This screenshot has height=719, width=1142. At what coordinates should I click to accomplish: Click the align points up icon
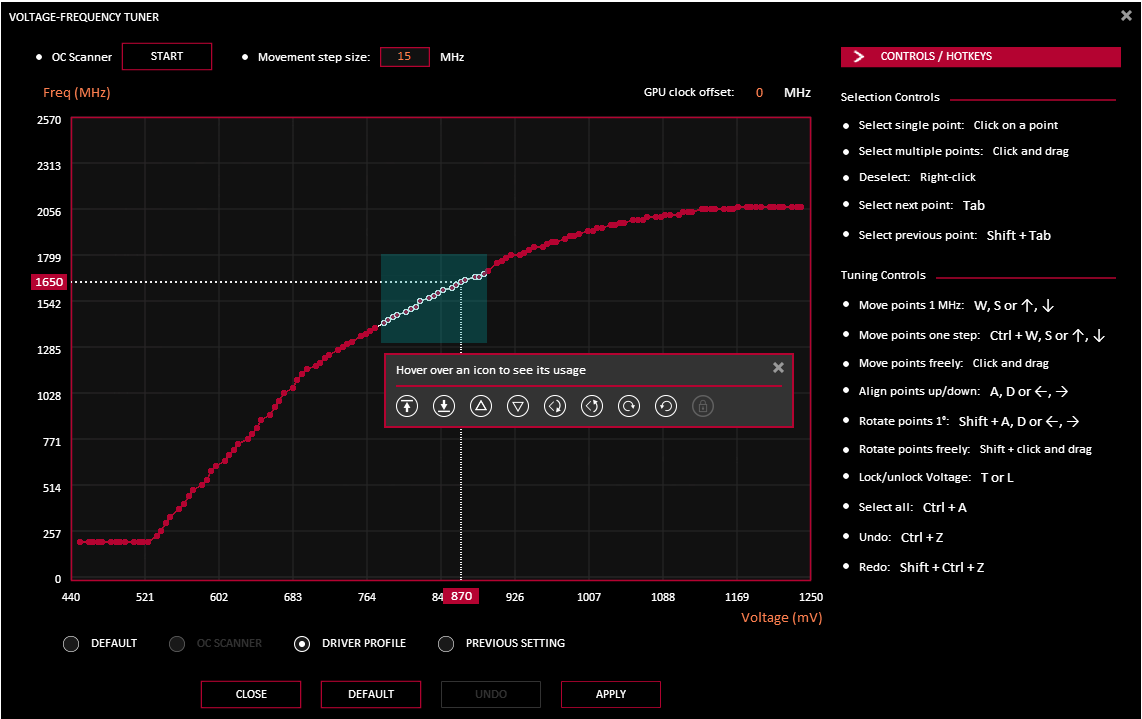tap(407, 406)
